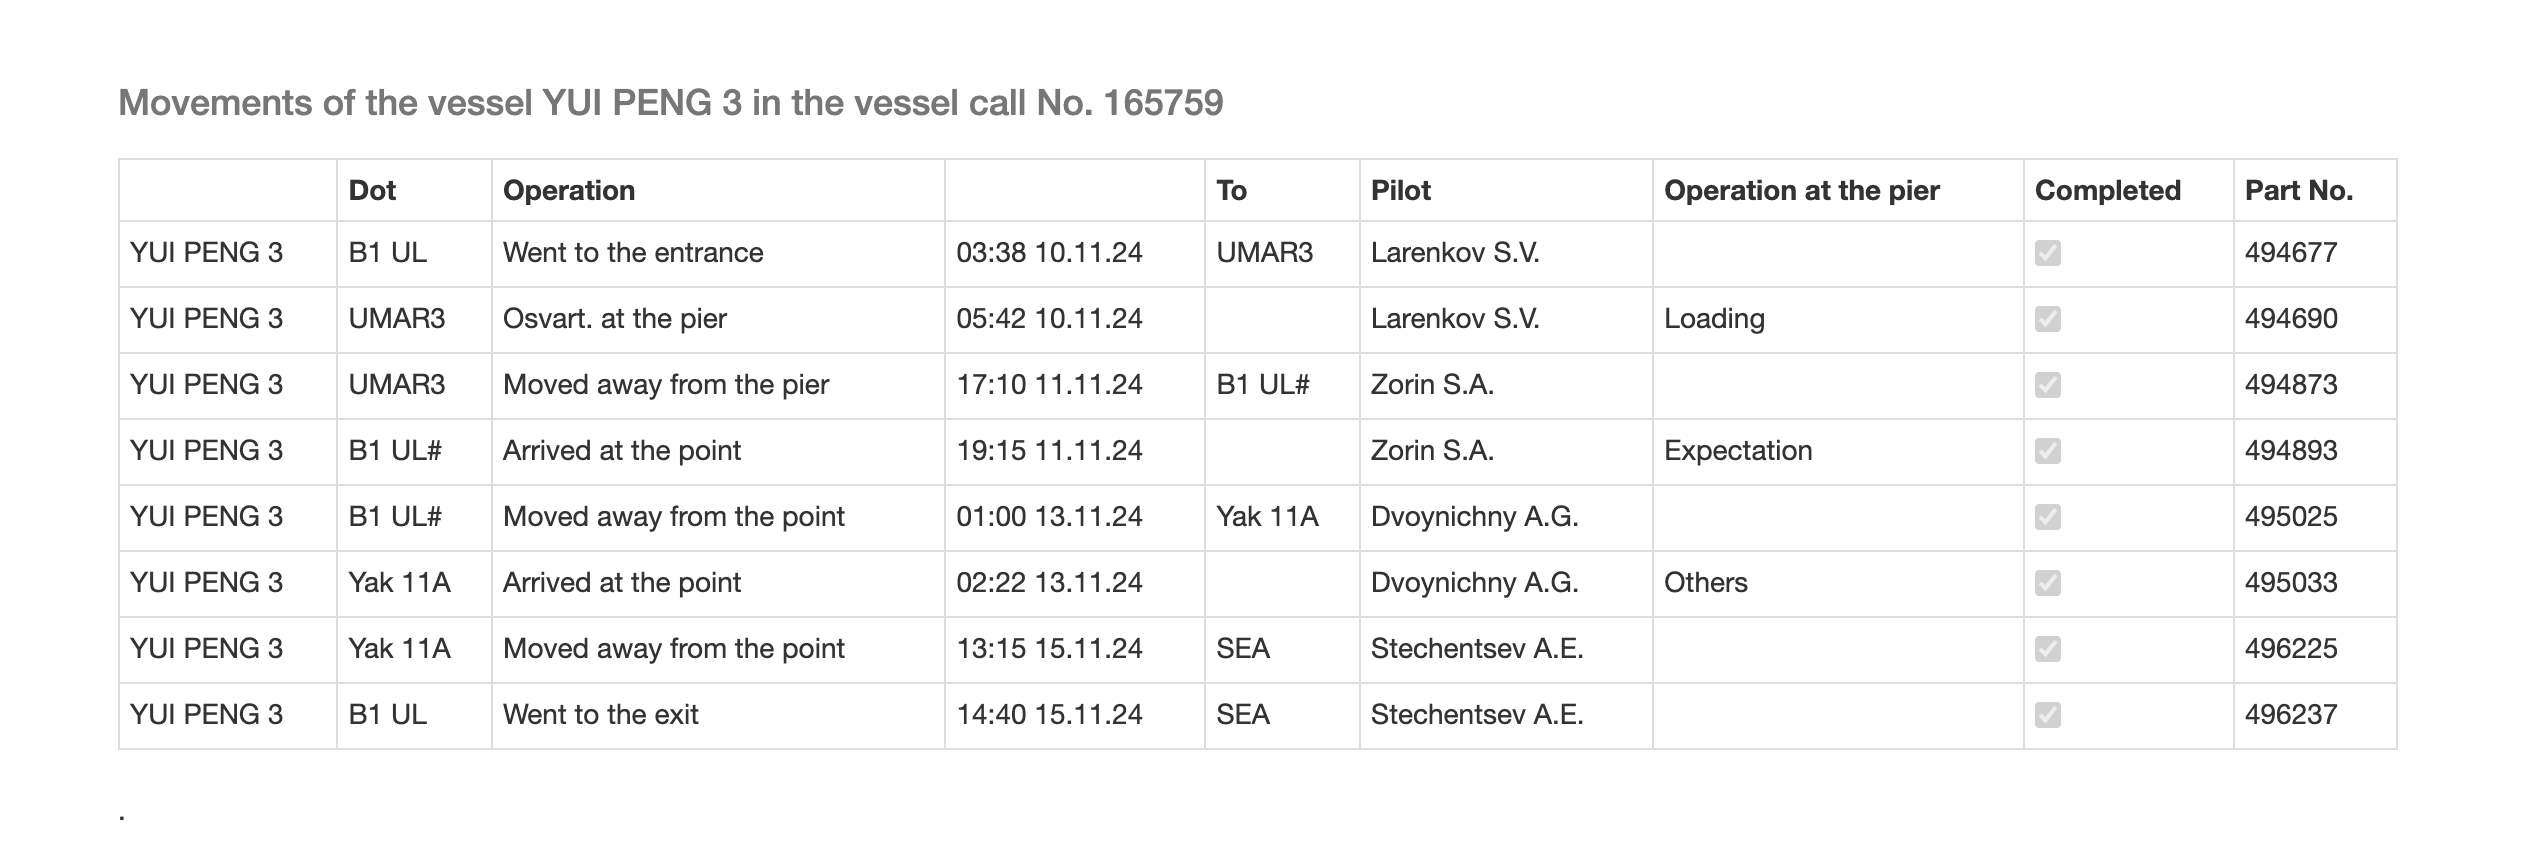Screen dimensions: 2526x868
Task: Click the Expectation cell
Action: pos(1738,451)
